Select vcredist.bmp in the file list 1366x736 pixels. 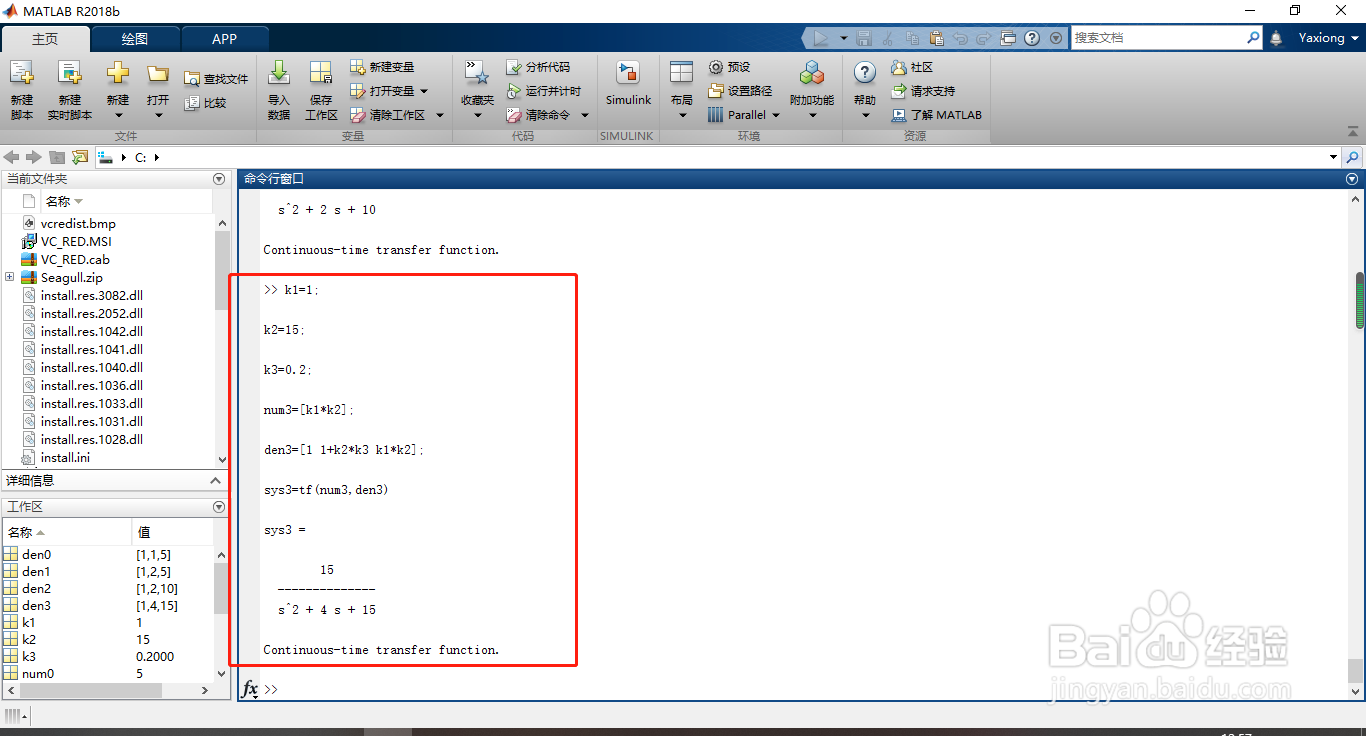[78, 223]
